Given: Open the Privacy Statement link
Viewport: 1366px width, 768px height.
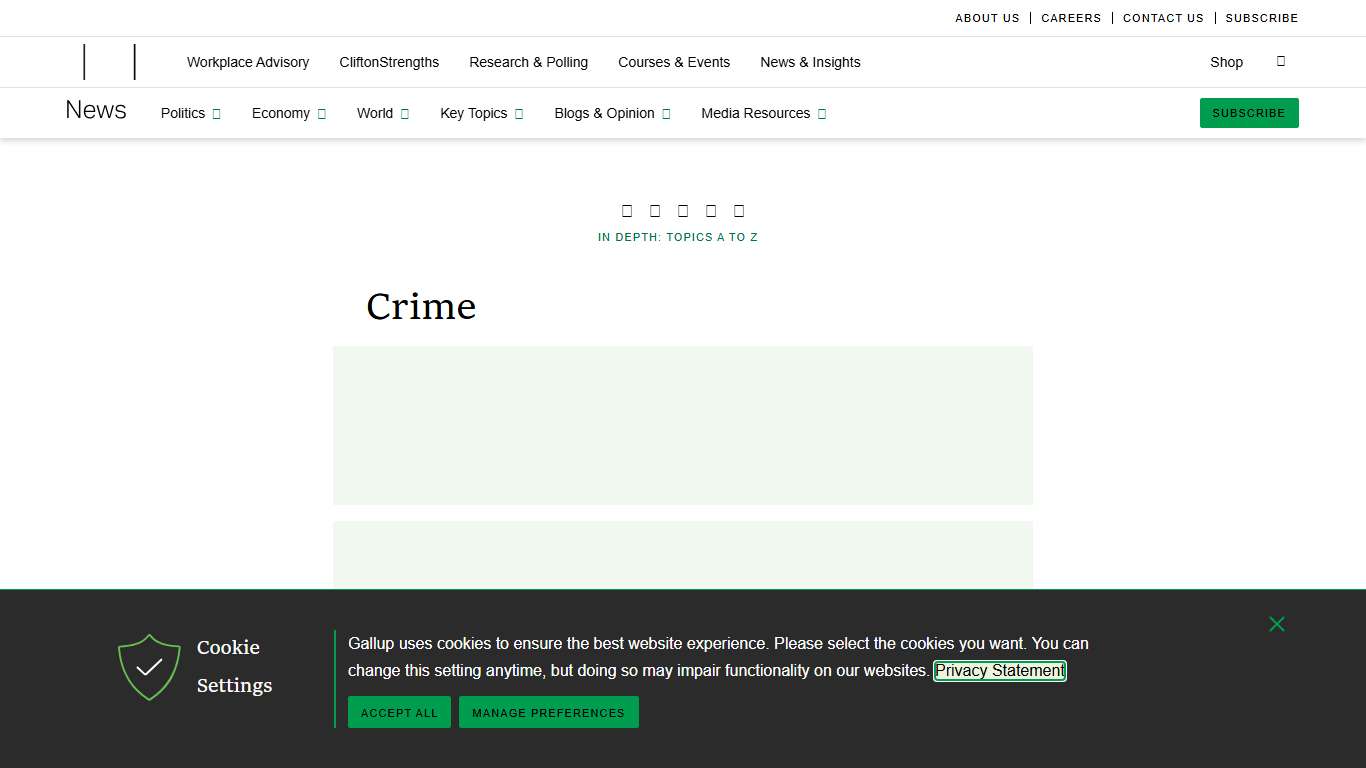Looking at the screenshot, I should pos(999,670).
